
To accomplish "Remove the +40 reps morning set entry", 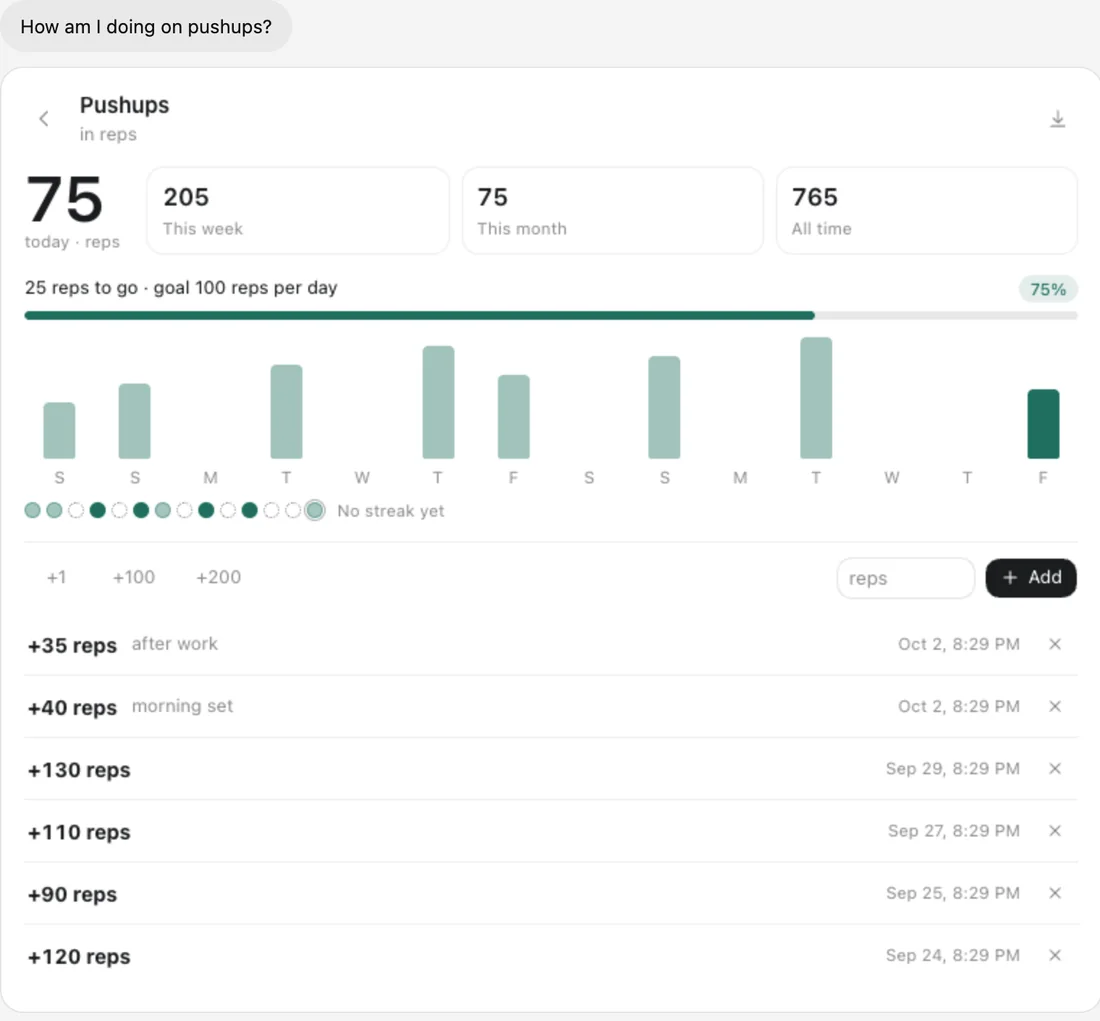I will click(x=1054, y=707).
